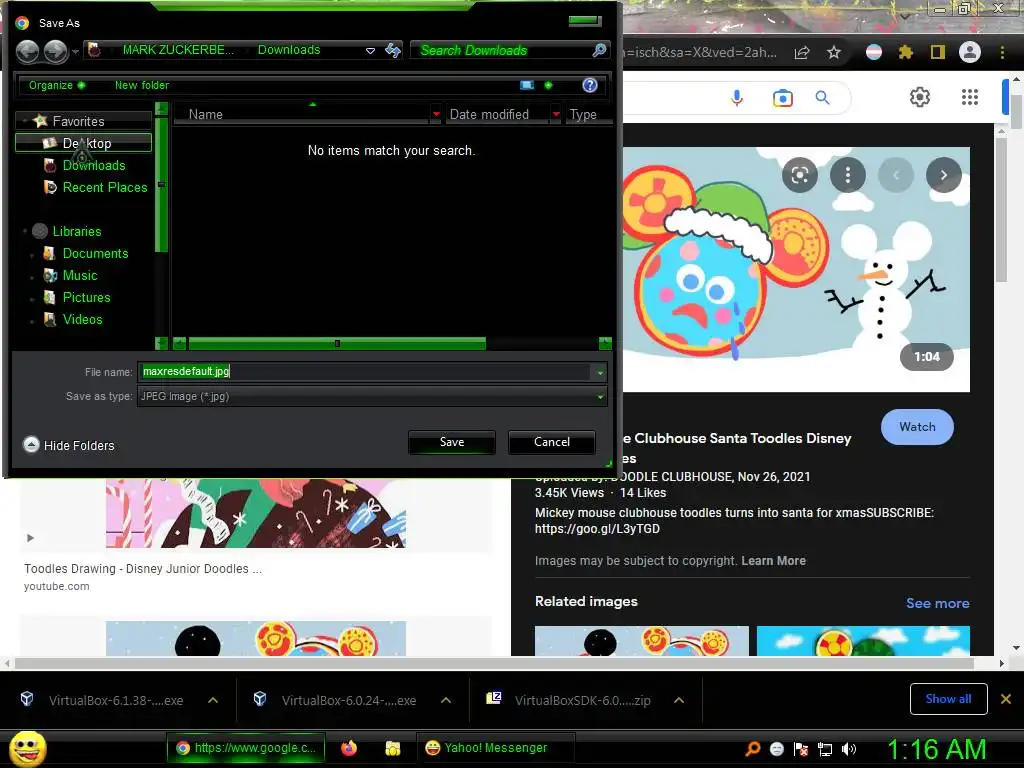Click the Watch button
This screenshot has width=1024, height=768.
click(x=917, y=427)
